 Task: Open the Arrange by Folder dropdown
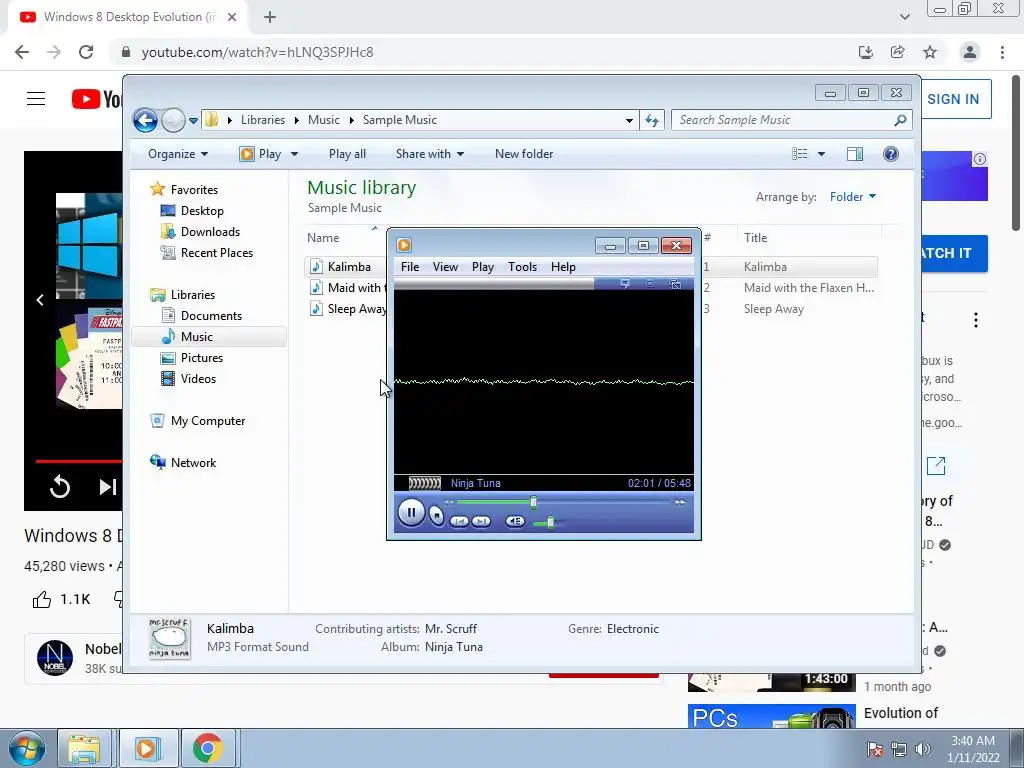pyautogui.click(x=853, y=197)
